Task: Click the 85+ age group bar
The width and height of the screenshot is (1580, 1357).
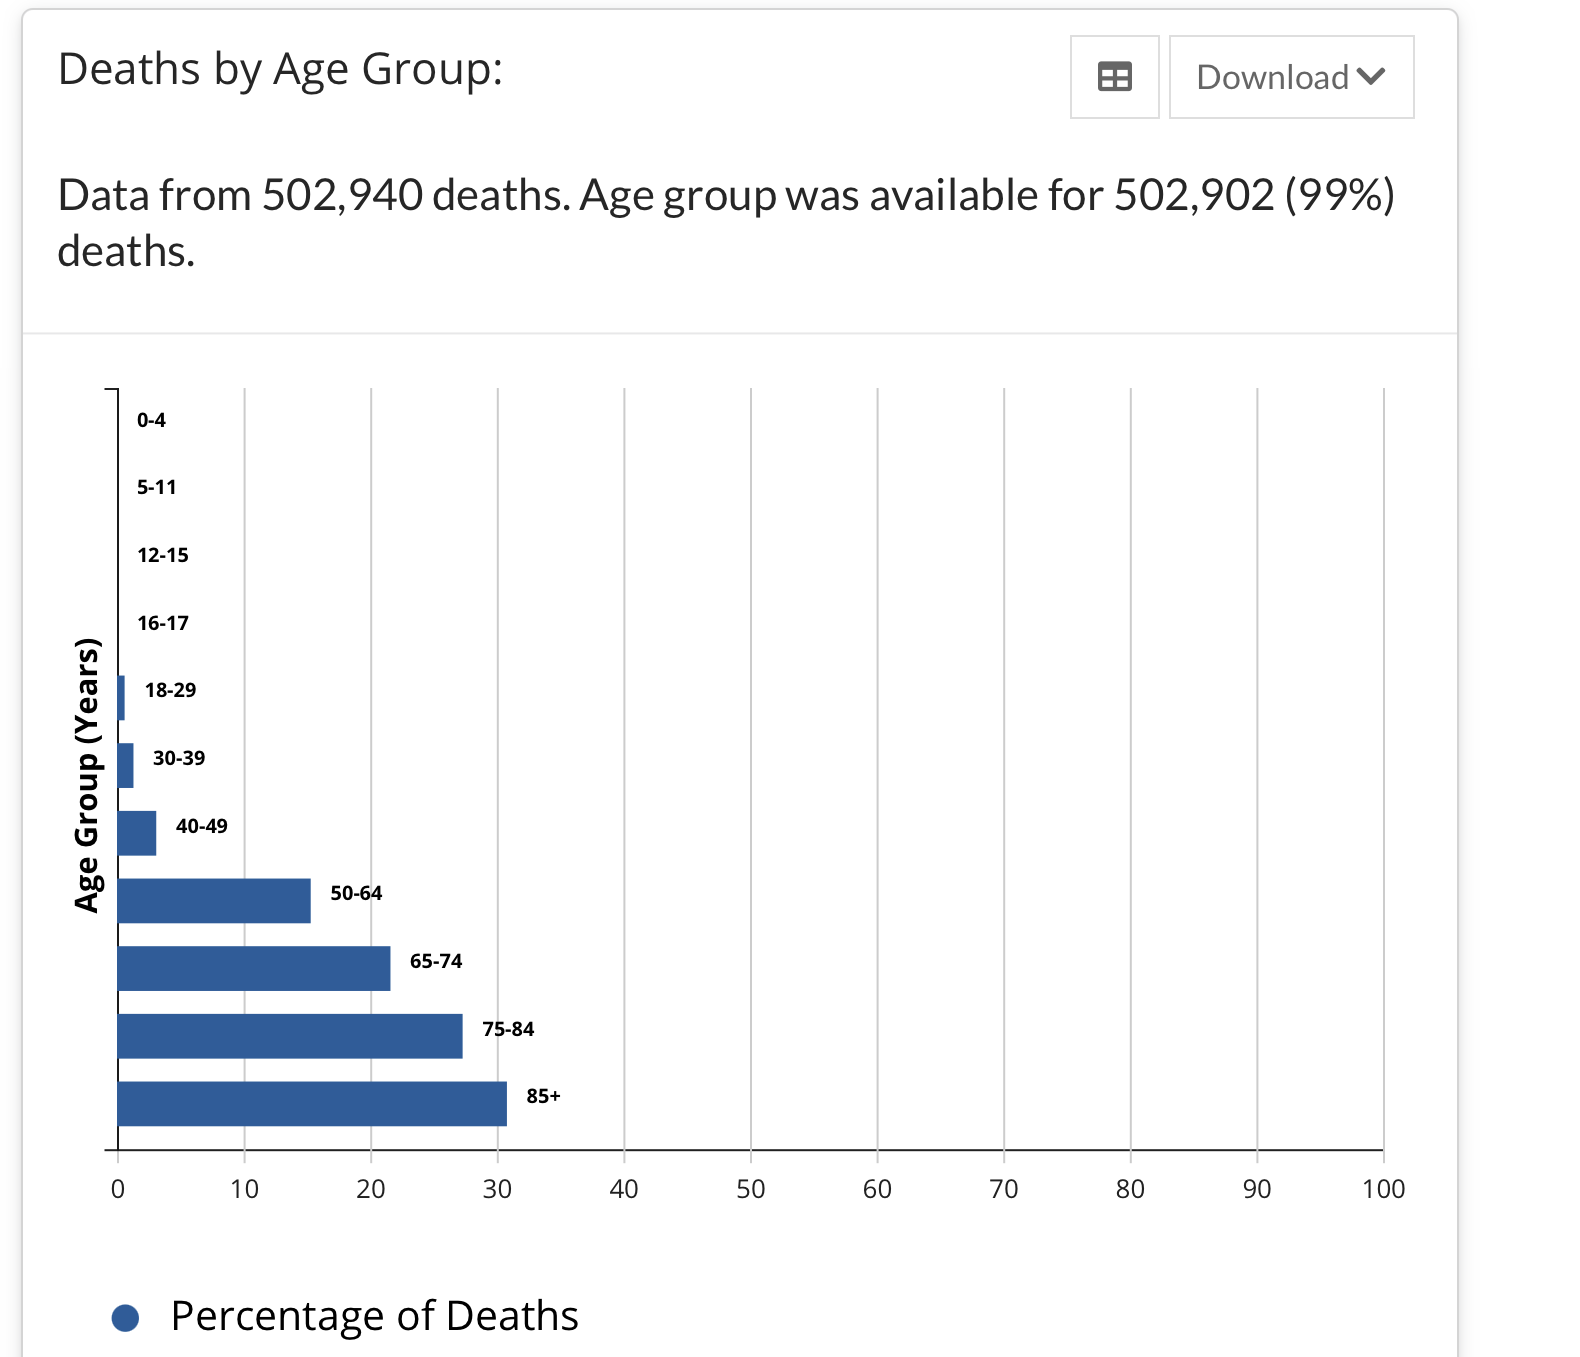Action: (x=312, y=1103)
